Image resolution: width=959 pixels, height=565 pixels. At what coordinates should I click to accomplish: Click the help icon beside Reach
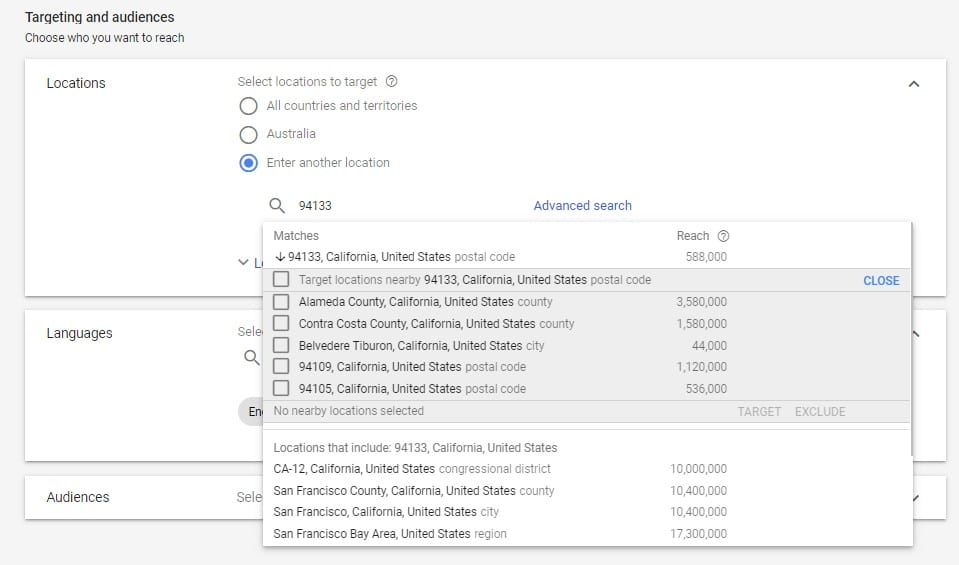[x=723, y=236]
